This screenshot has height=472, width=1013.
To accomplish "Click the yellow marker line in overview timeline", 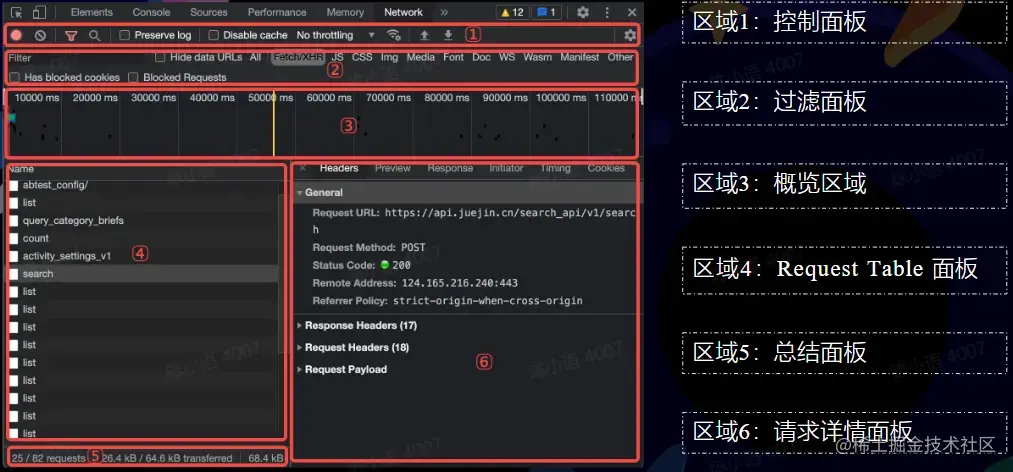I will coord(274,123).
